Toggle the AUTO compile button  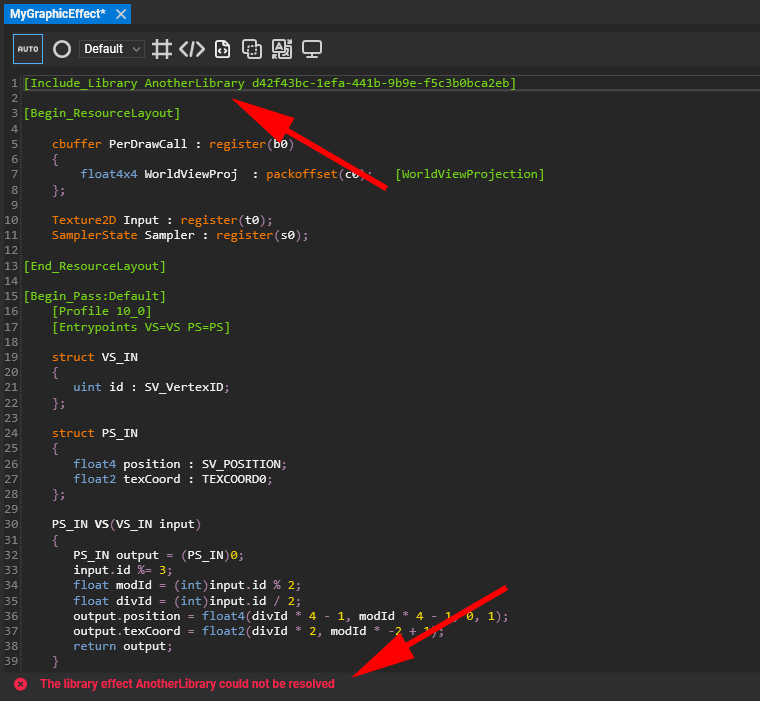click(x=28, y=49)
